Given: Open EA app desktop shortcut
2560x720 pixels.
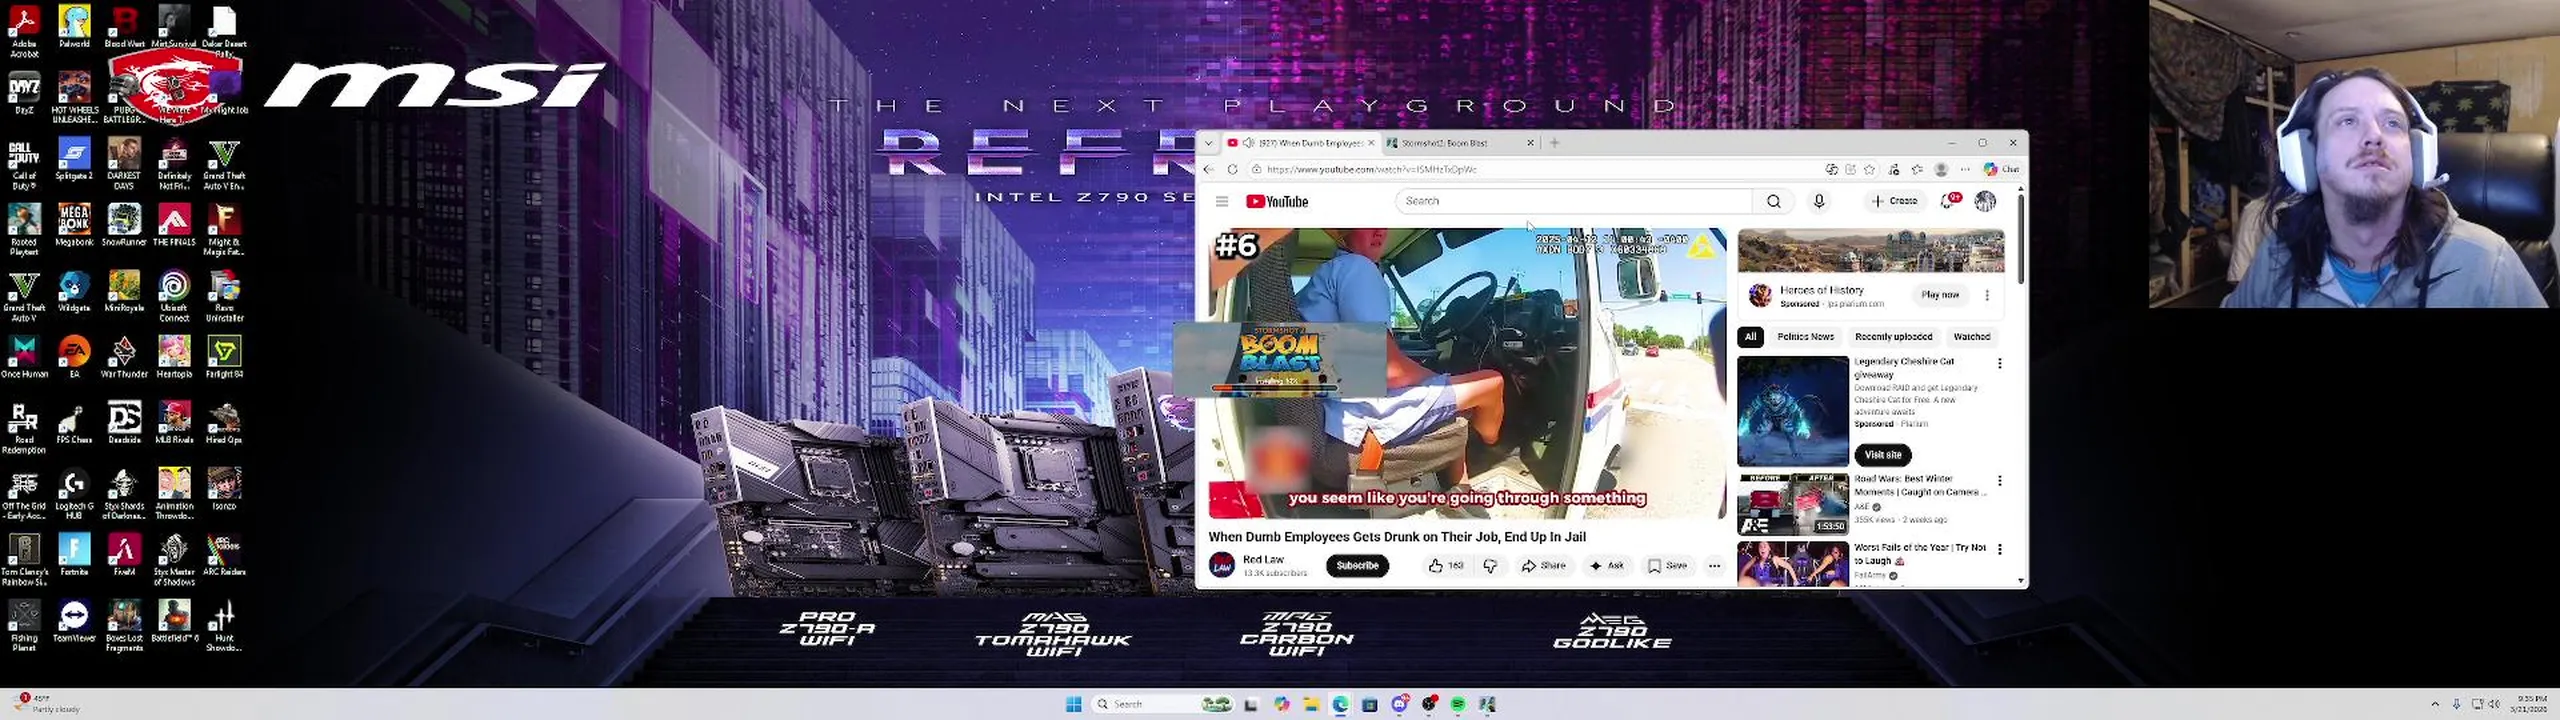Looking at the screenshot, I should tap(74, 357).
